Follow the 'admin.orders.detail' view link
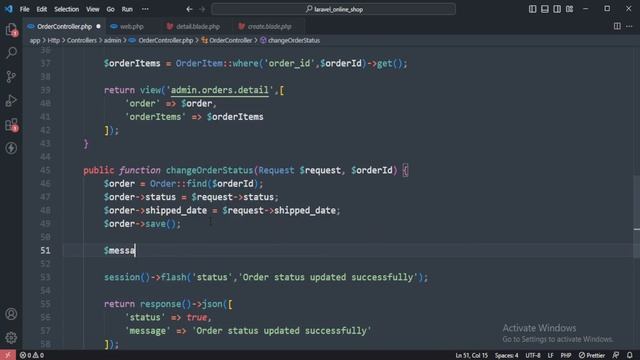The width and height of the screenshot is (640, 360). click(x=220, y=90)
